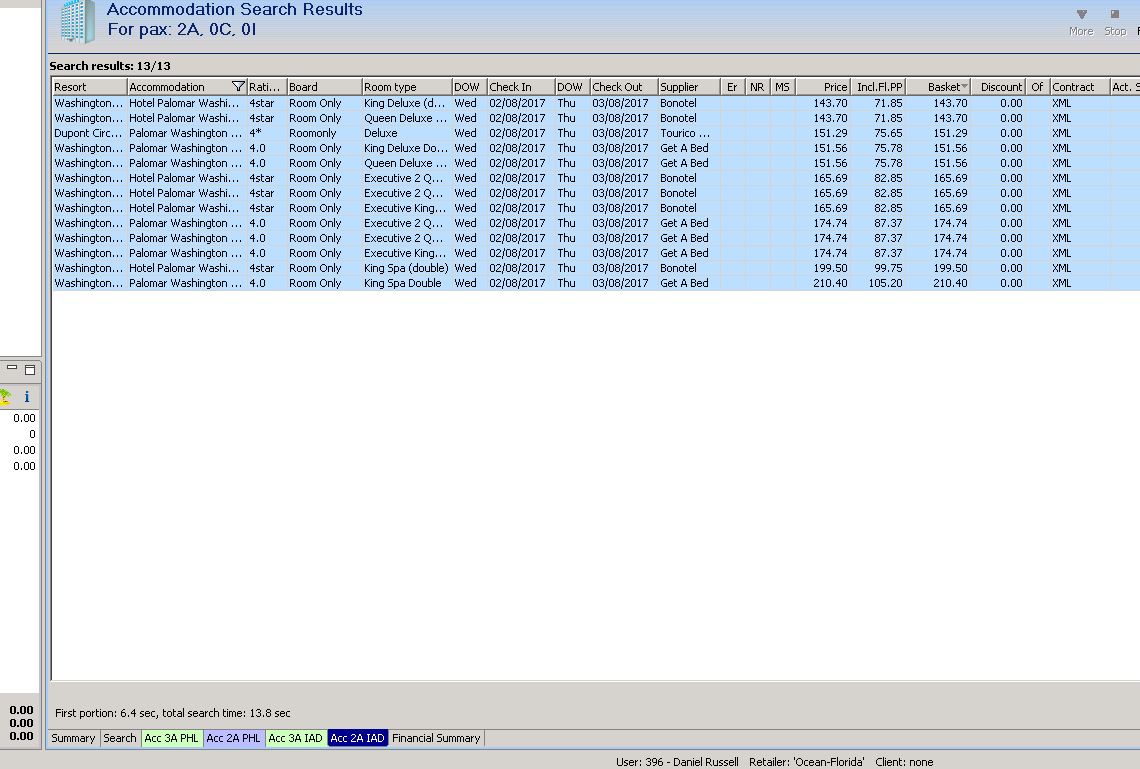
Task: Select the 'King Deluxe (d...' room cell
Action: (405, 103)
